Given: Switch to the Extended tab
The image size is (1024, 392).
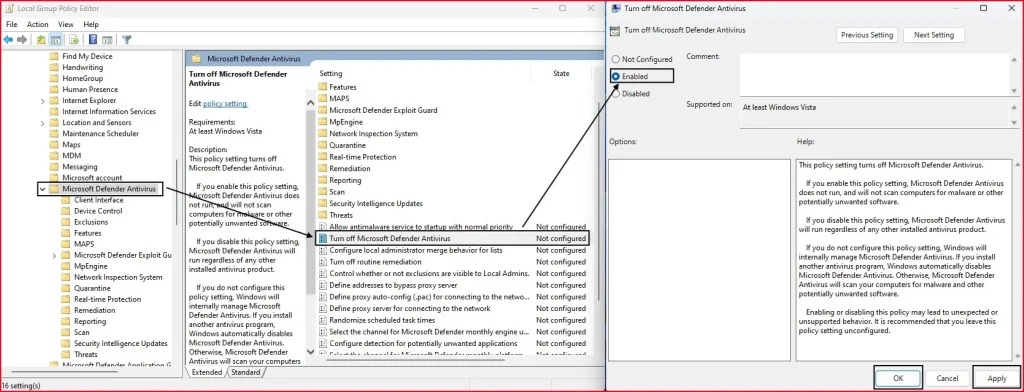Looking at the screenshot, I should tap(207, 372).
